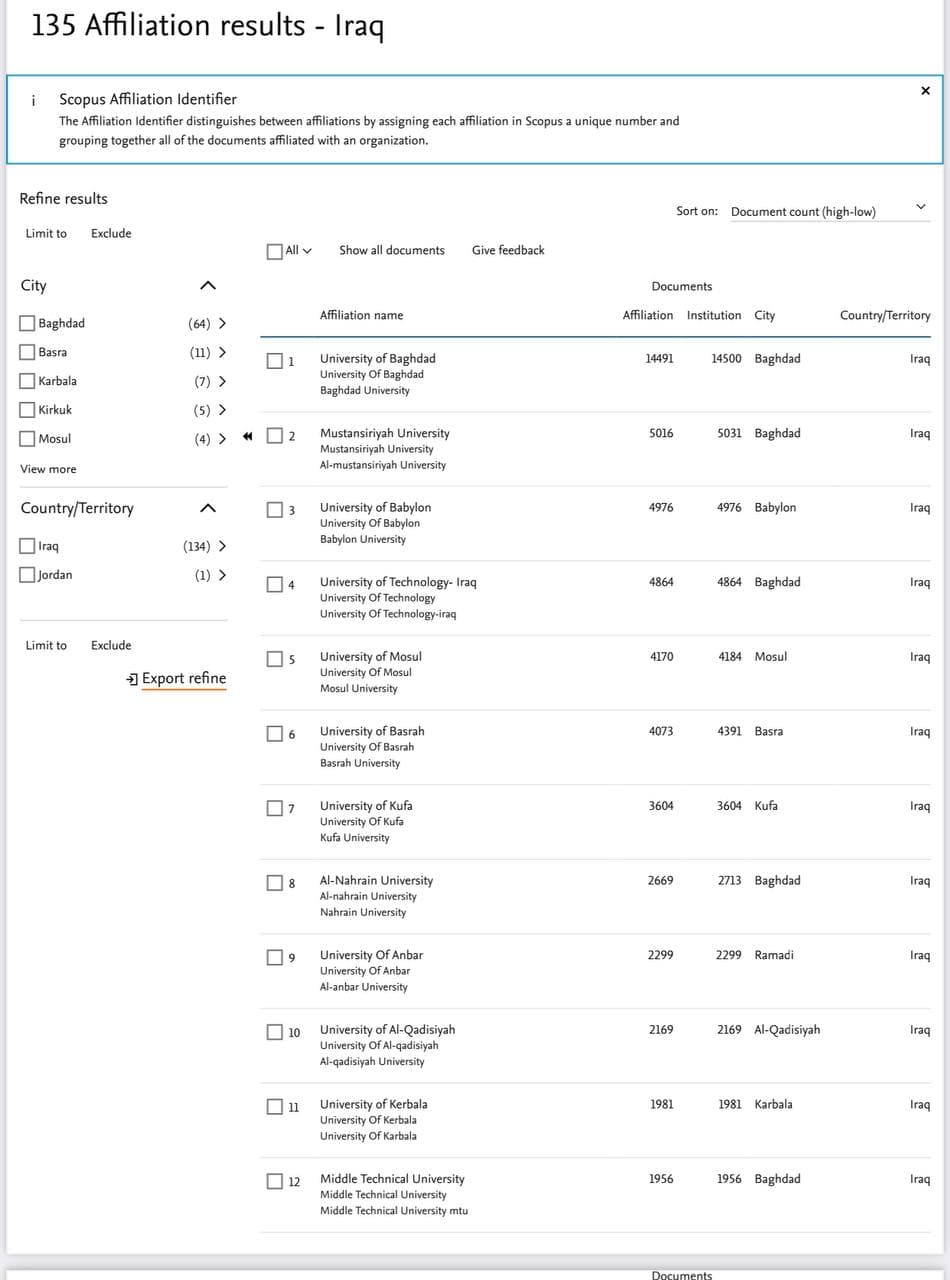
Task: Click the info icon in the banner
Action: click(x=33, y=100)
